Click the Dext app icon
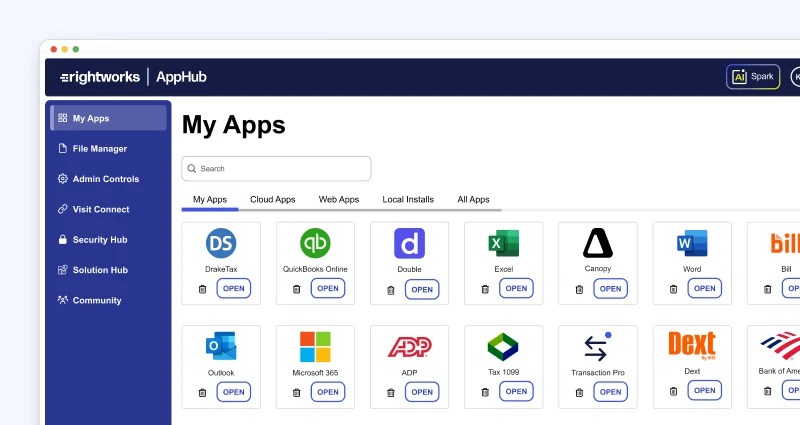Viewport: 800px width, 425px height. click(x=692, y=345)
